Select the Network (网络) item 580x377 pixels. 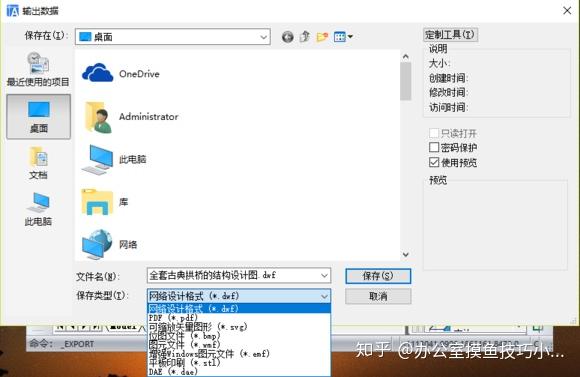109,245
